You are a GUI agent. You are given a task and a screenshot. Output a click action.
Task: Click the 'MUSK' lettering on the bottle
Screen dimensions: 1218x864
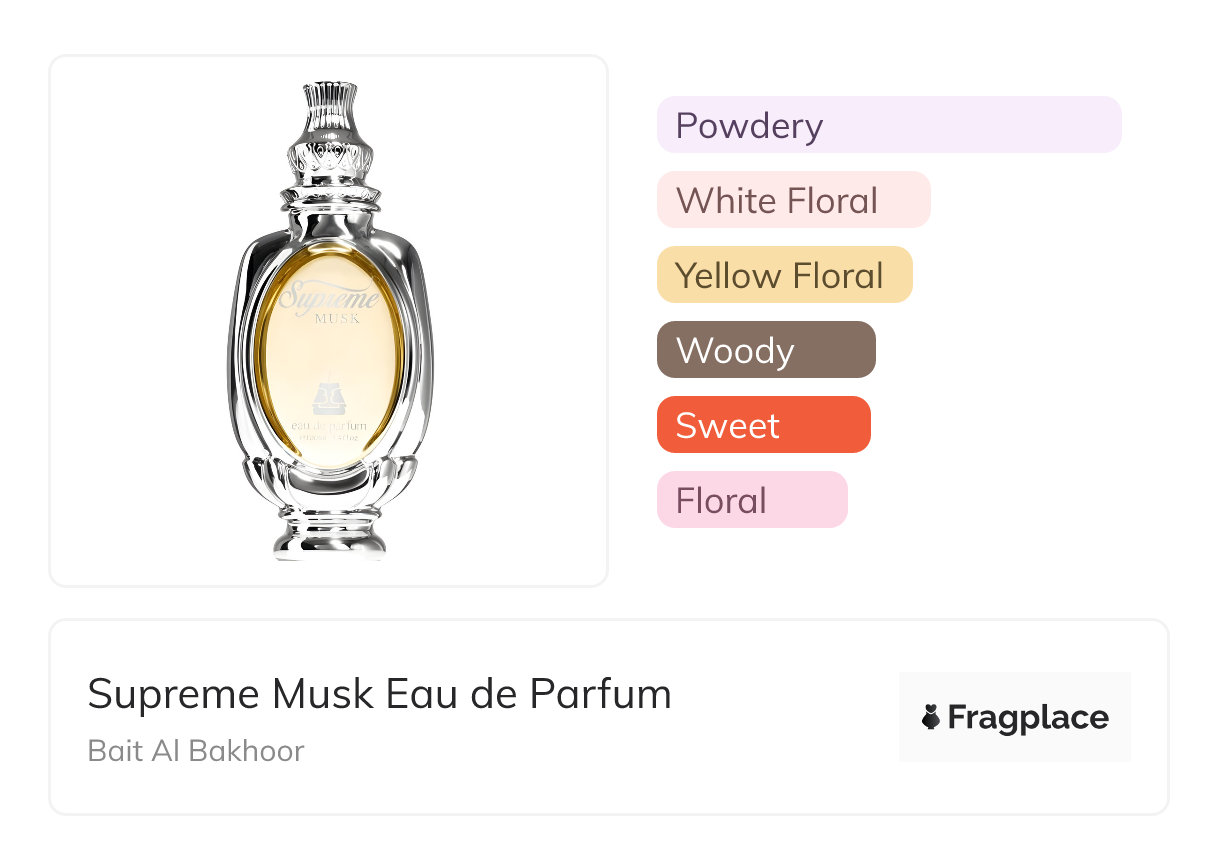coord(330,319)
